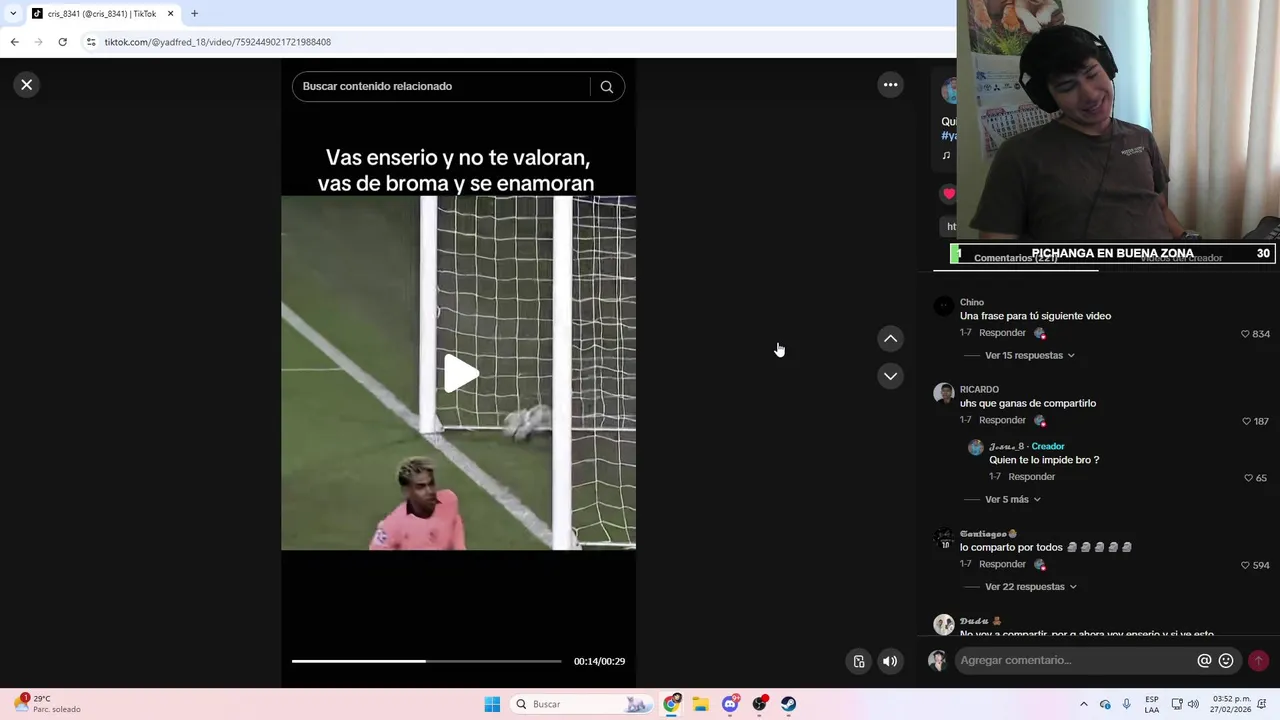
Task: Show hidden system tray icons chevron
Action: pos(1083,704)
